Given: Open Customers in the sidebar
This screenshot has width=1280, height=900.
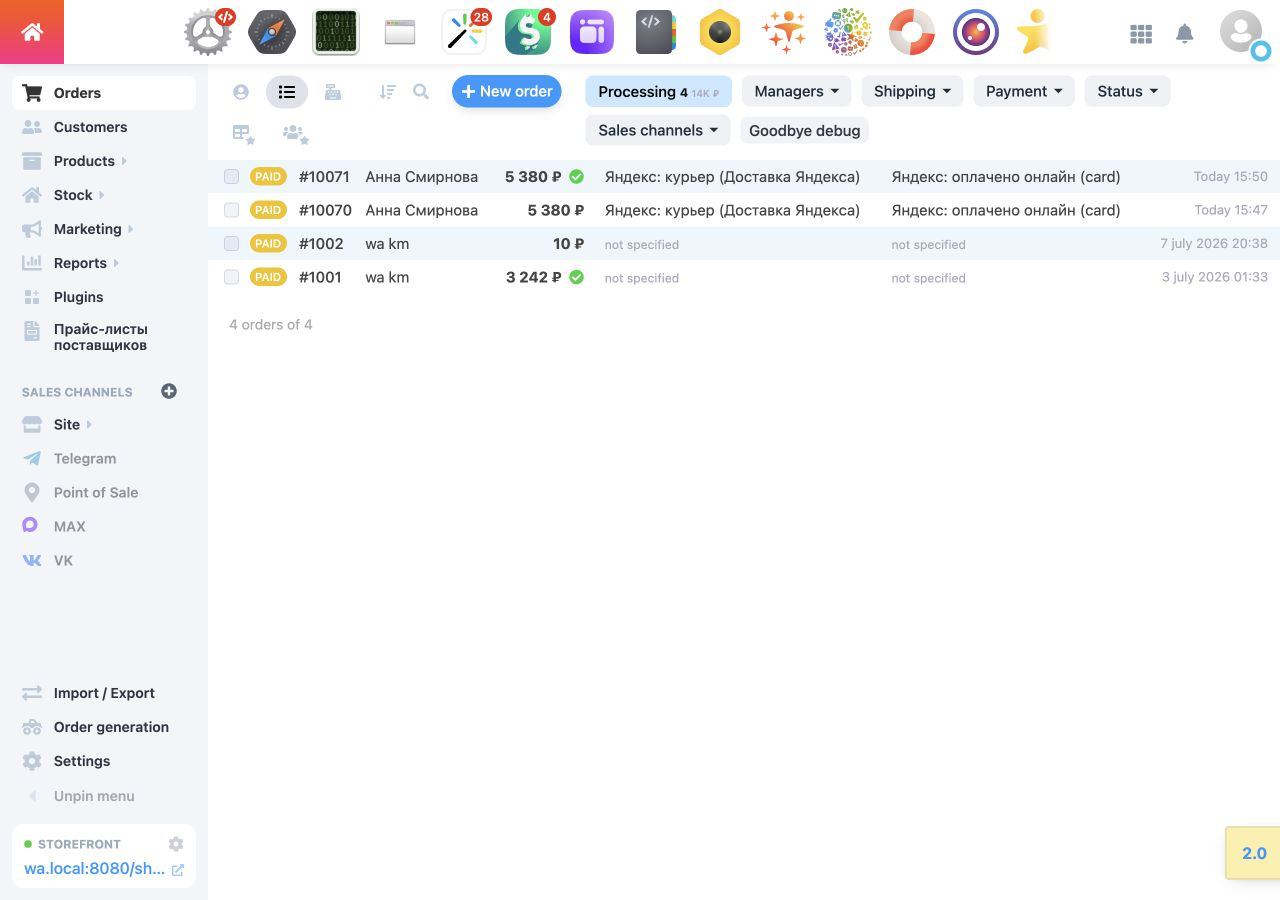Looking at the screenshot, I should click(104, 127).
